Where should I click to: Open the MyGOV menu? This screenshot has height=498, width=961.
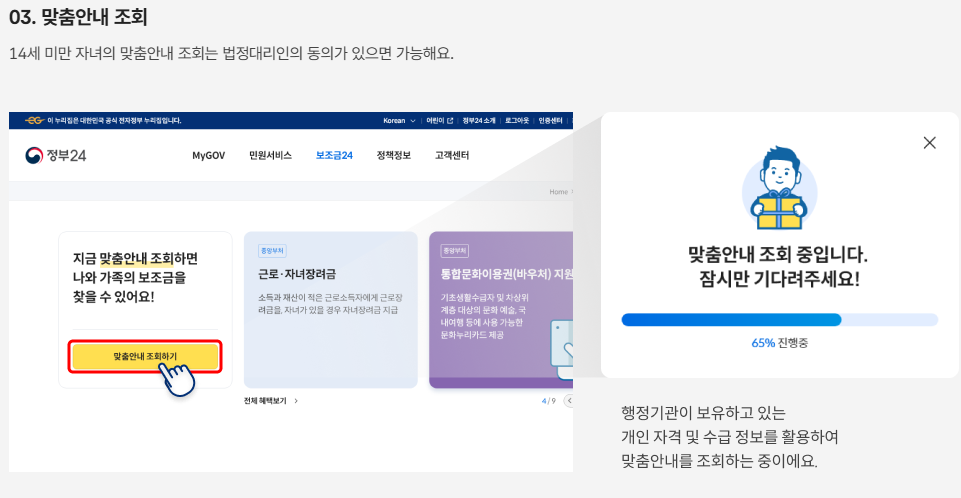[208, 156]
